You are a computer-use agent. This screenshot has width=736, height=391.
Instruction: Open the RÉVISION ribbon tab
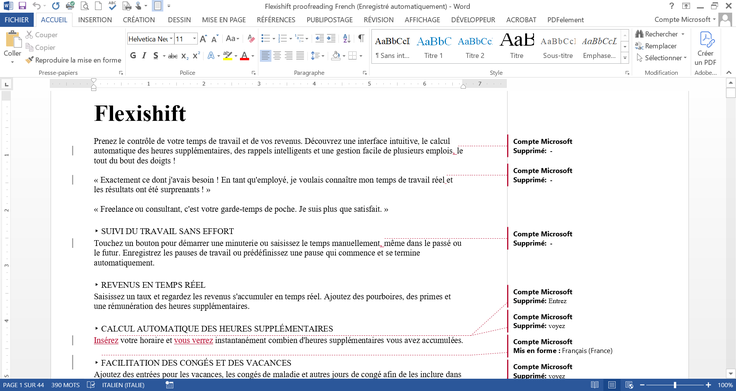[378, 20]
